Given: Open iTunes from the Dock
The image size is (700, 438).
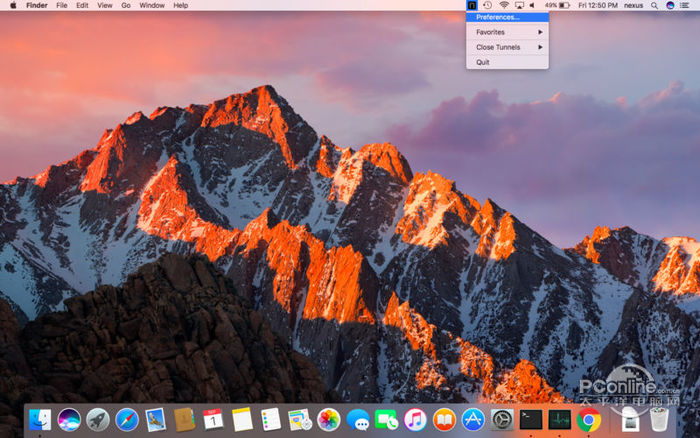Looking at the screenshot, I should pyautogui.click(x=416, y=420).
